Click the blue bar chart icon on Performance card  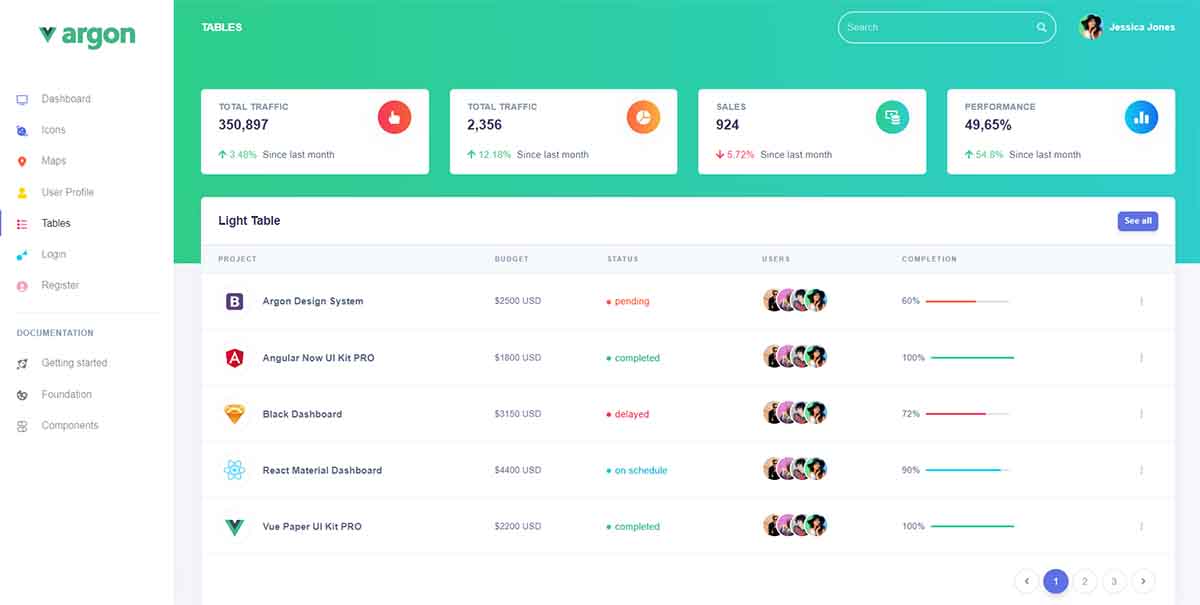click(1141, 116)
